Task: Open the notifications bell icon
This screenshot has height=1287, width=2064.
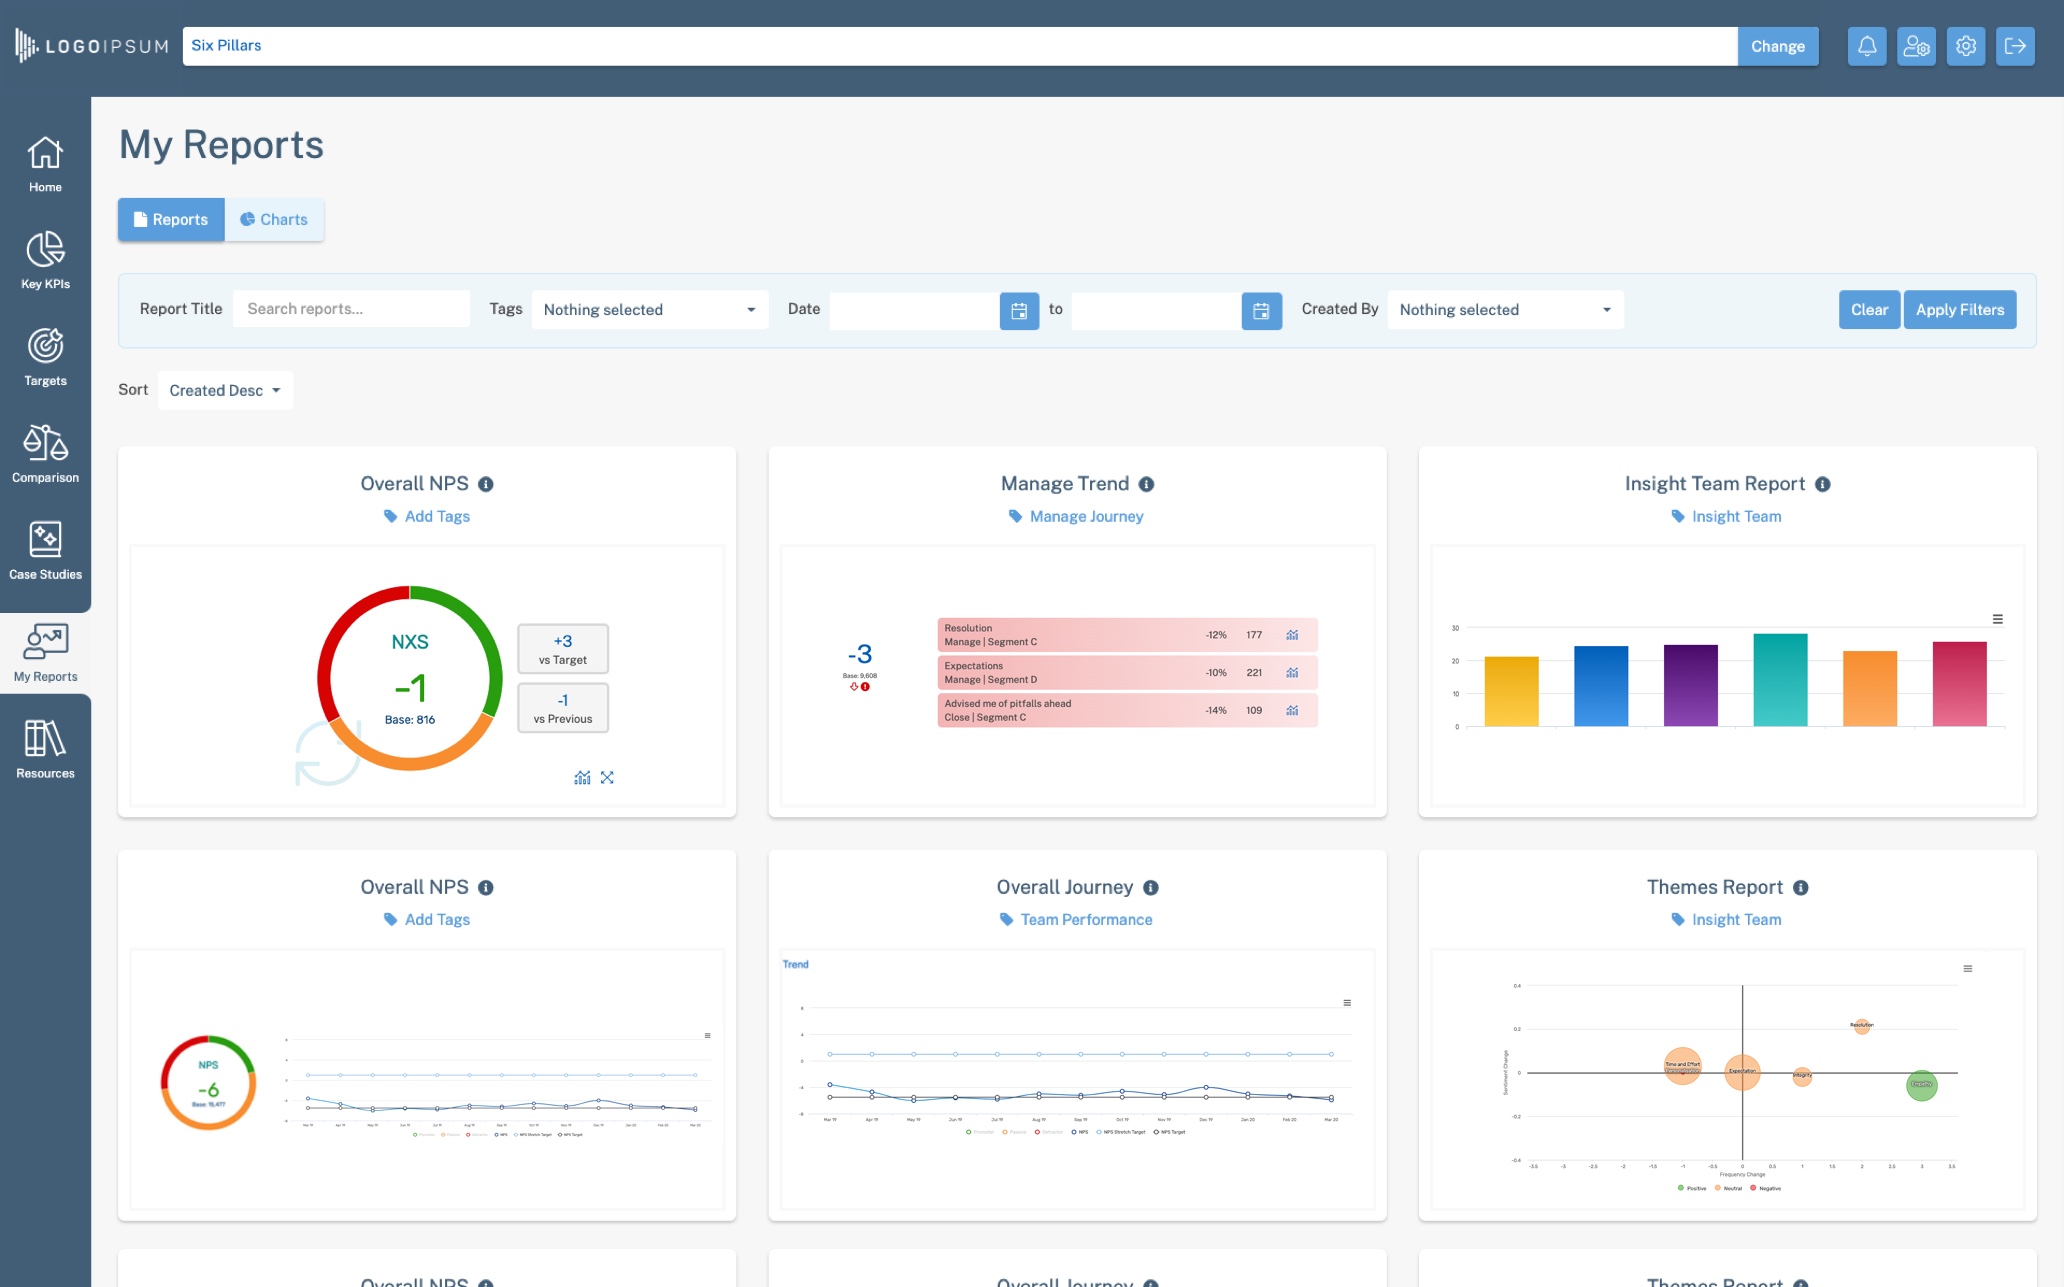Action: click(x=1866, y=45)
